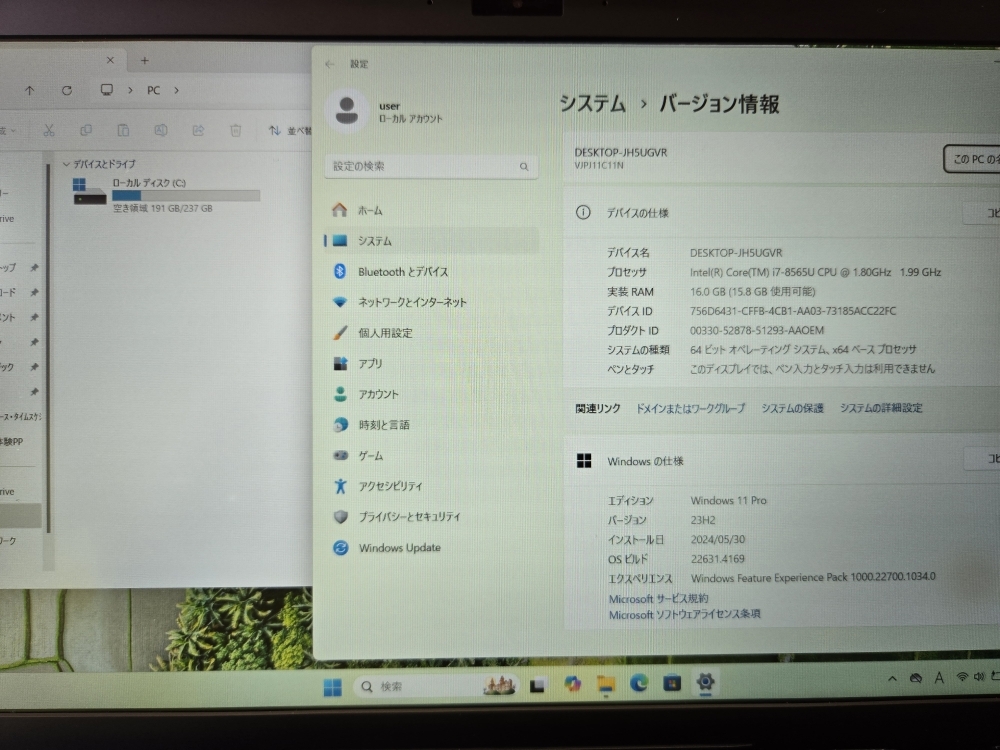This screenshot has width=1000, height=750.
Task: Collapse the デバイスとドライブ group
Action: (66, 165)
